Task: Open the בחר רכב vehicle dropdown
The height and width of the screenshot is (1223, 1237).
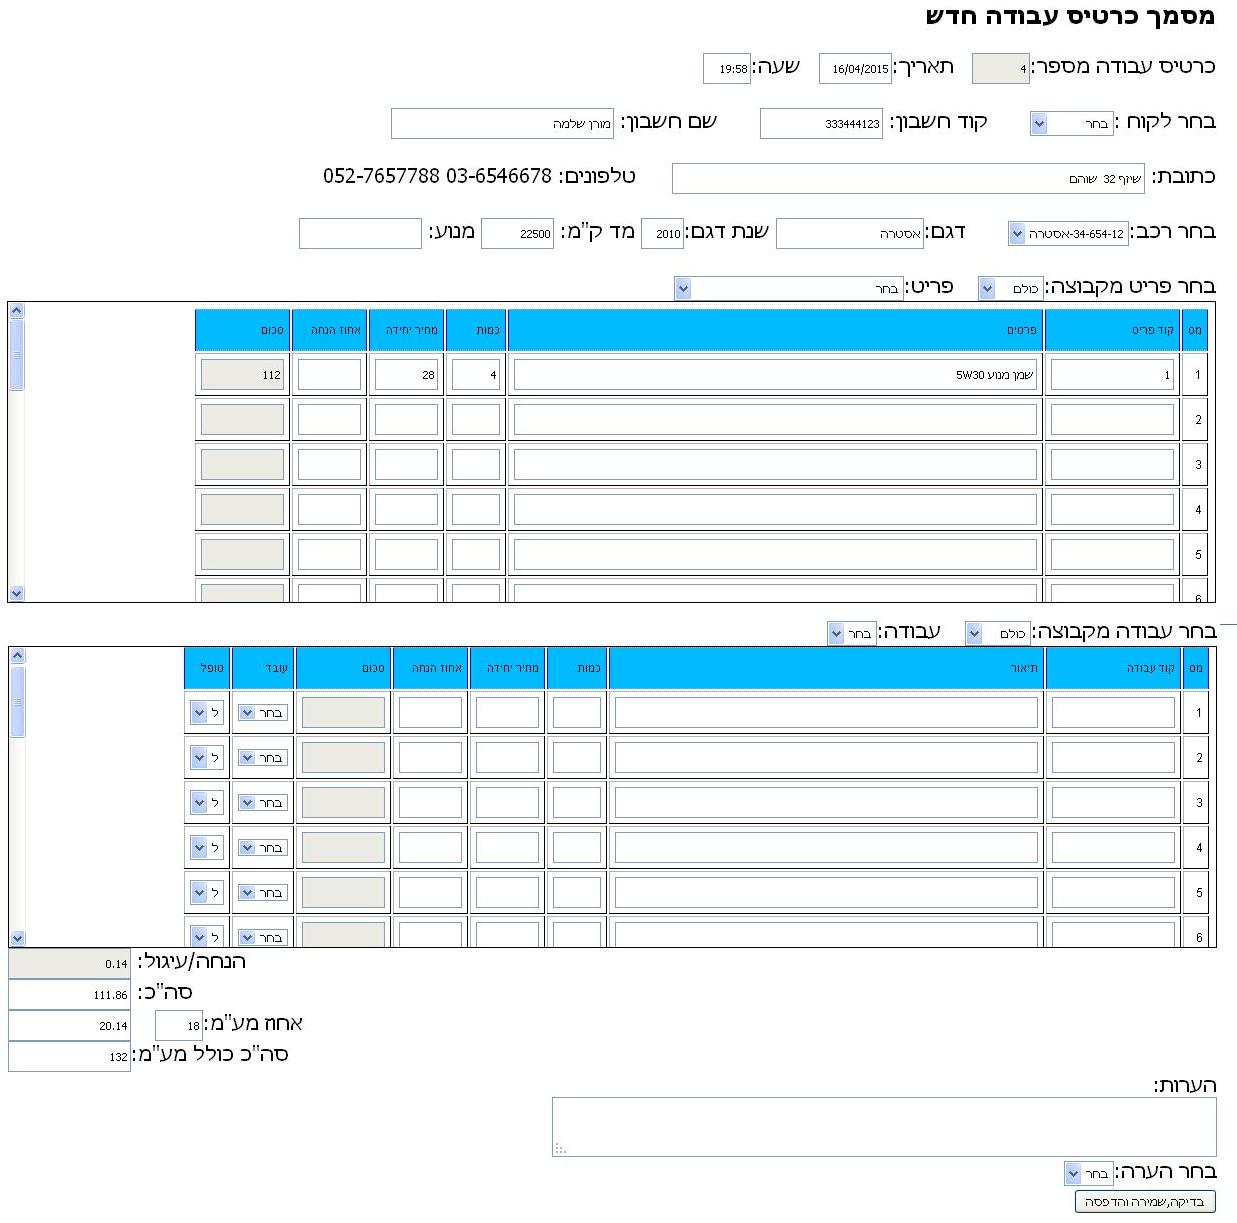Action: tap(1067, 234)
